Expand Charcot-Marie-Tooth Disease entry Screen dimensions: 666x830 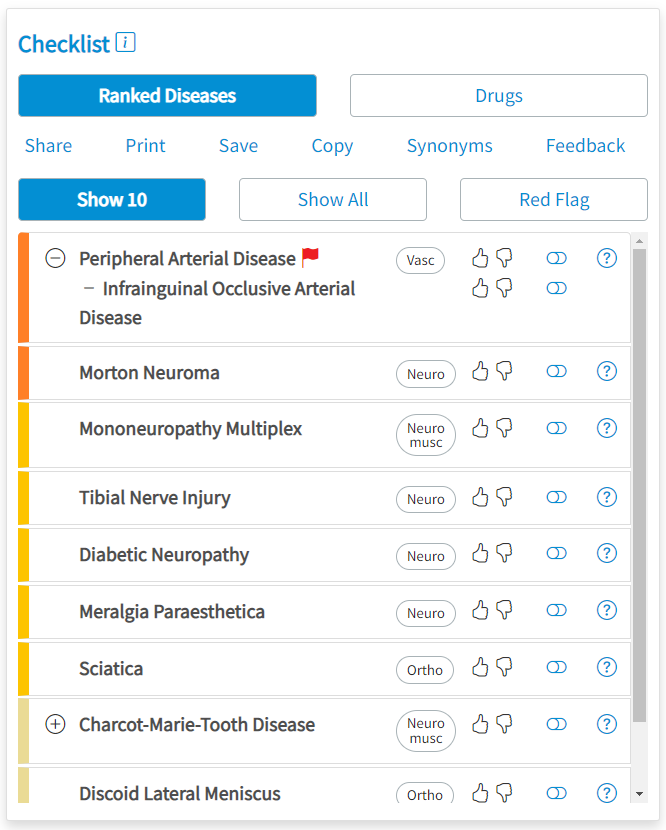56,724
